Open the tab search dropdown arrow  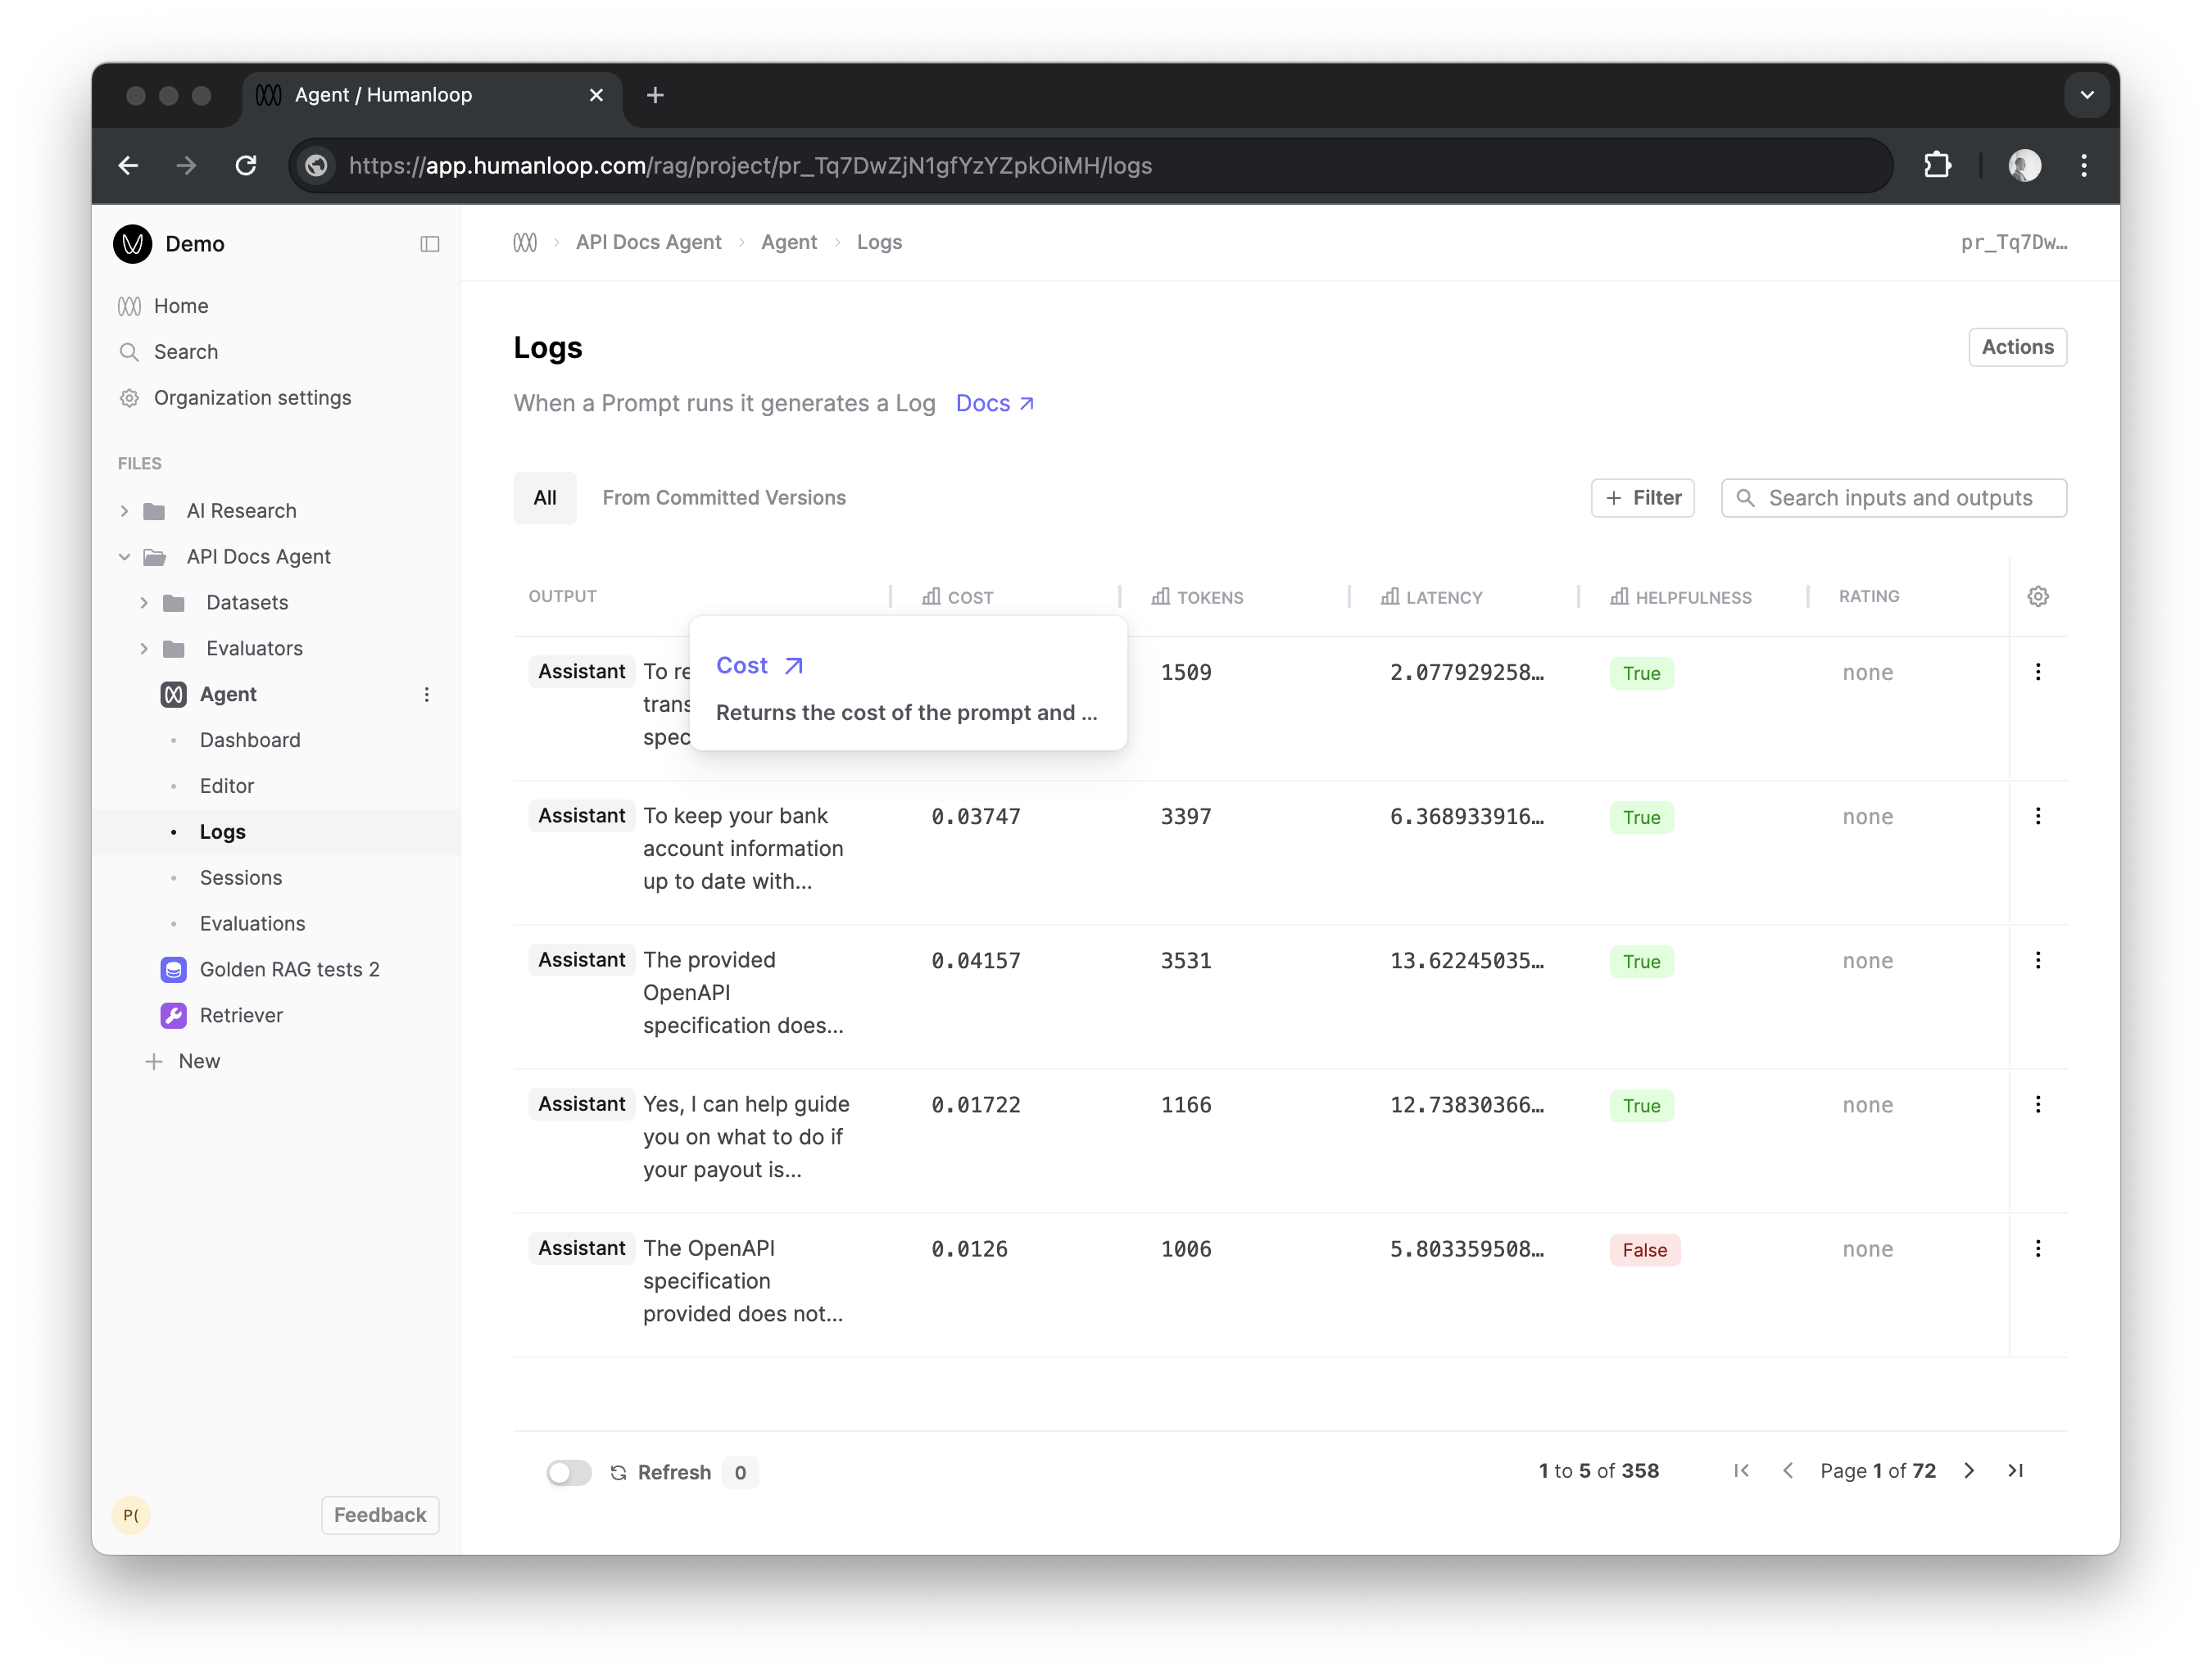pyautogui.click(x=2086, y=95)
